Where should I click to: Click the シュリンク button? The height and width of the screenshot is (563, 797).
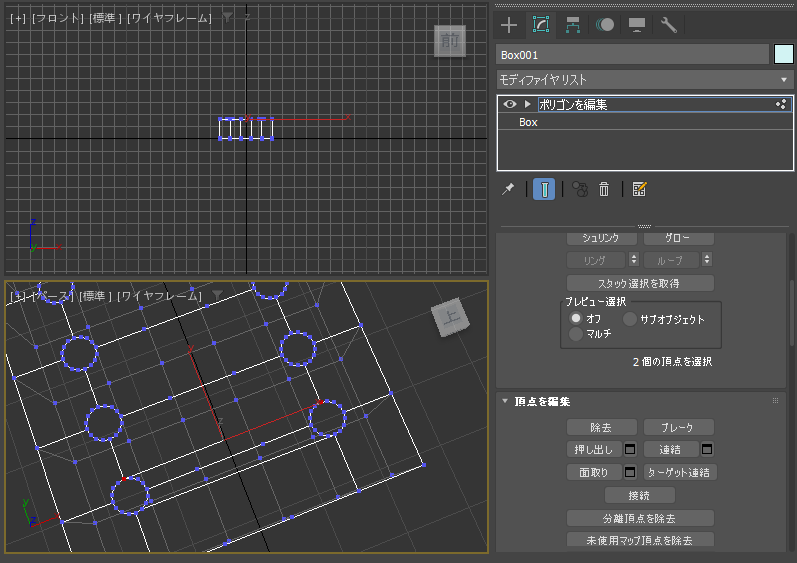click(x=601, y=238)
